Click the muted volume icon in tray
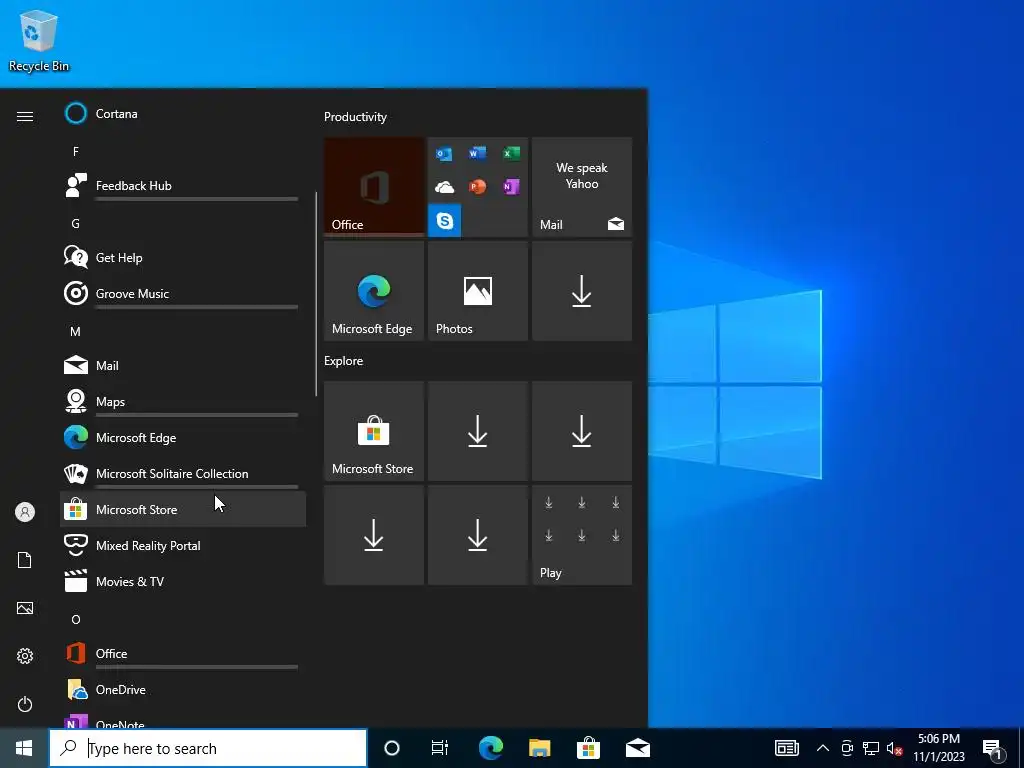1024x768 pixels. tap(894, 748)
